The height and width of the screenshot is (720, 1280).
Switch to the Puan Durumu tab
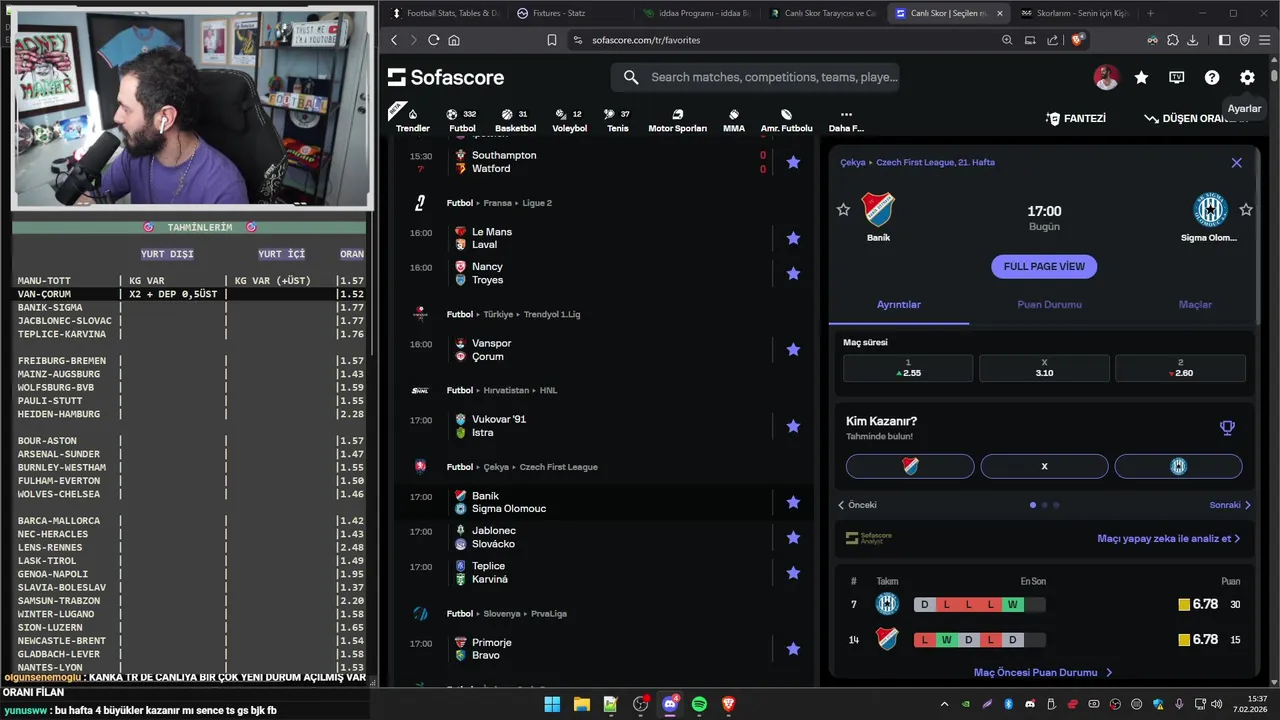(1049, 304)
